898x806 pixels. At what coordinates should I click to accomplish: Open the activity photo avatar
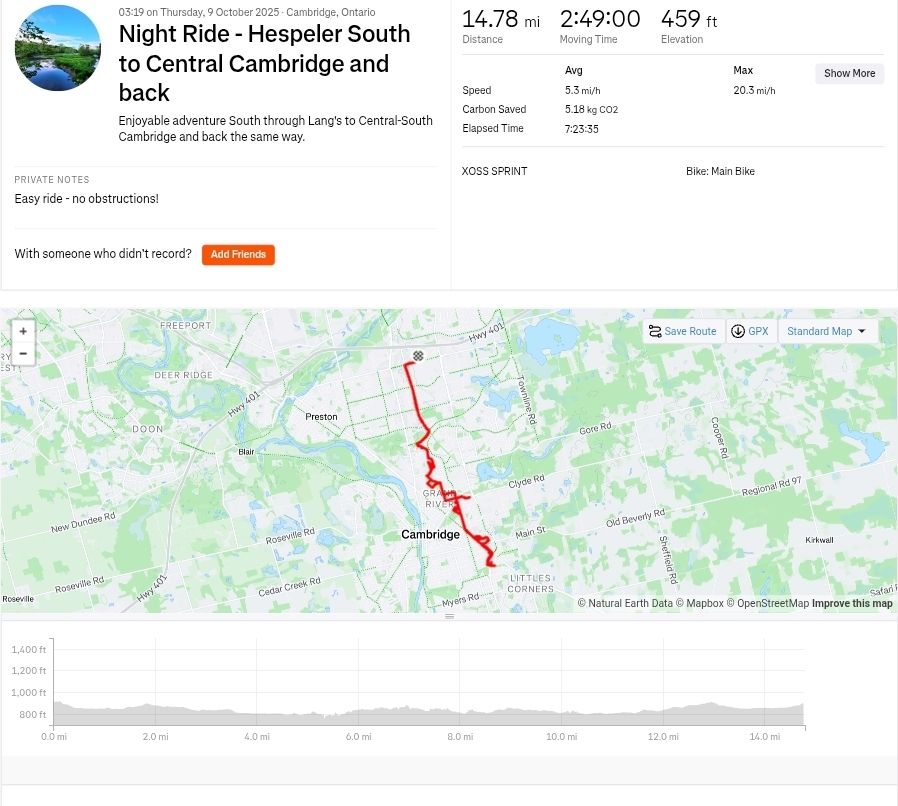(58, 48)
